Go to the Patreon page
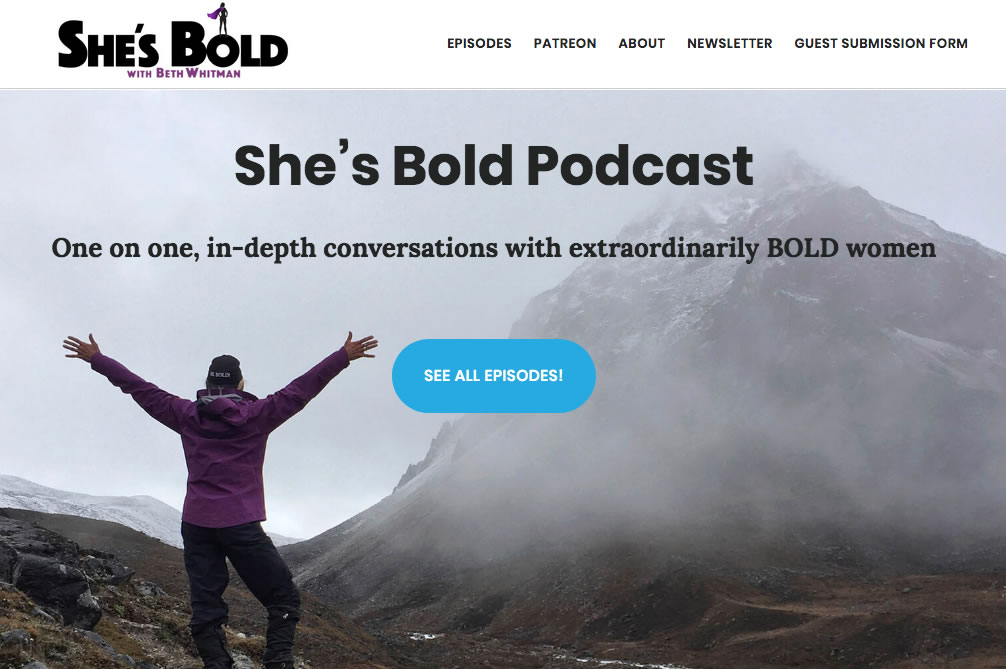1006x669 pixels. click(565, 44)
